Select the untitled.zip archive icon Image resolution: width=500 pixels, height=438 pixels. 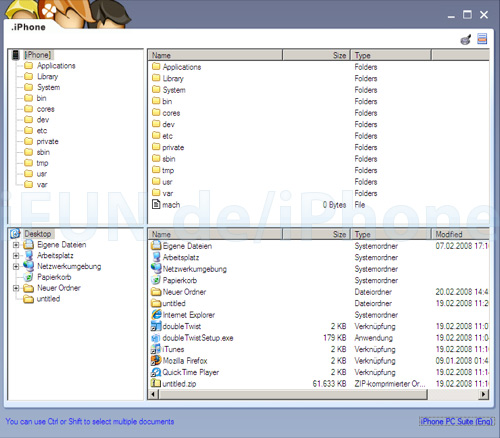156,383
